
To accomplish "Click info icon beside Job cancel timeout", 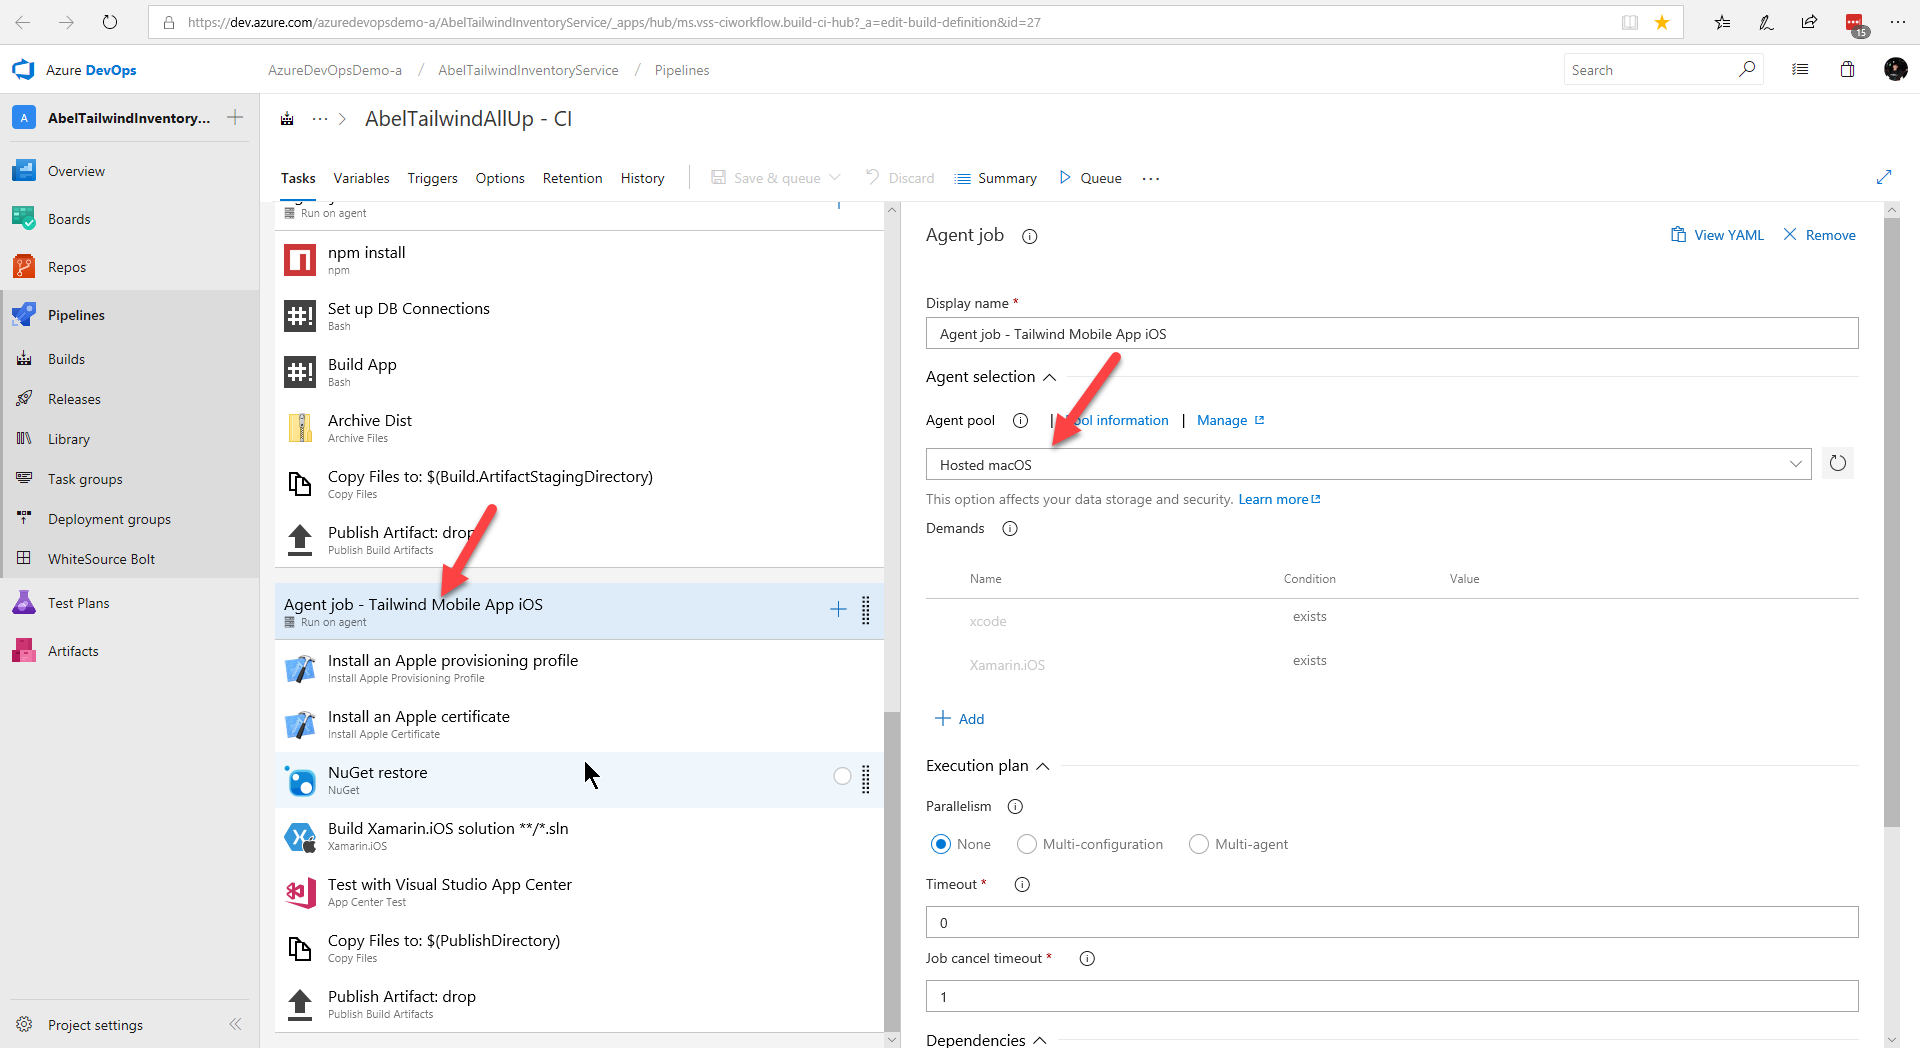I will pyautogui.click(x=1087, y=958).
